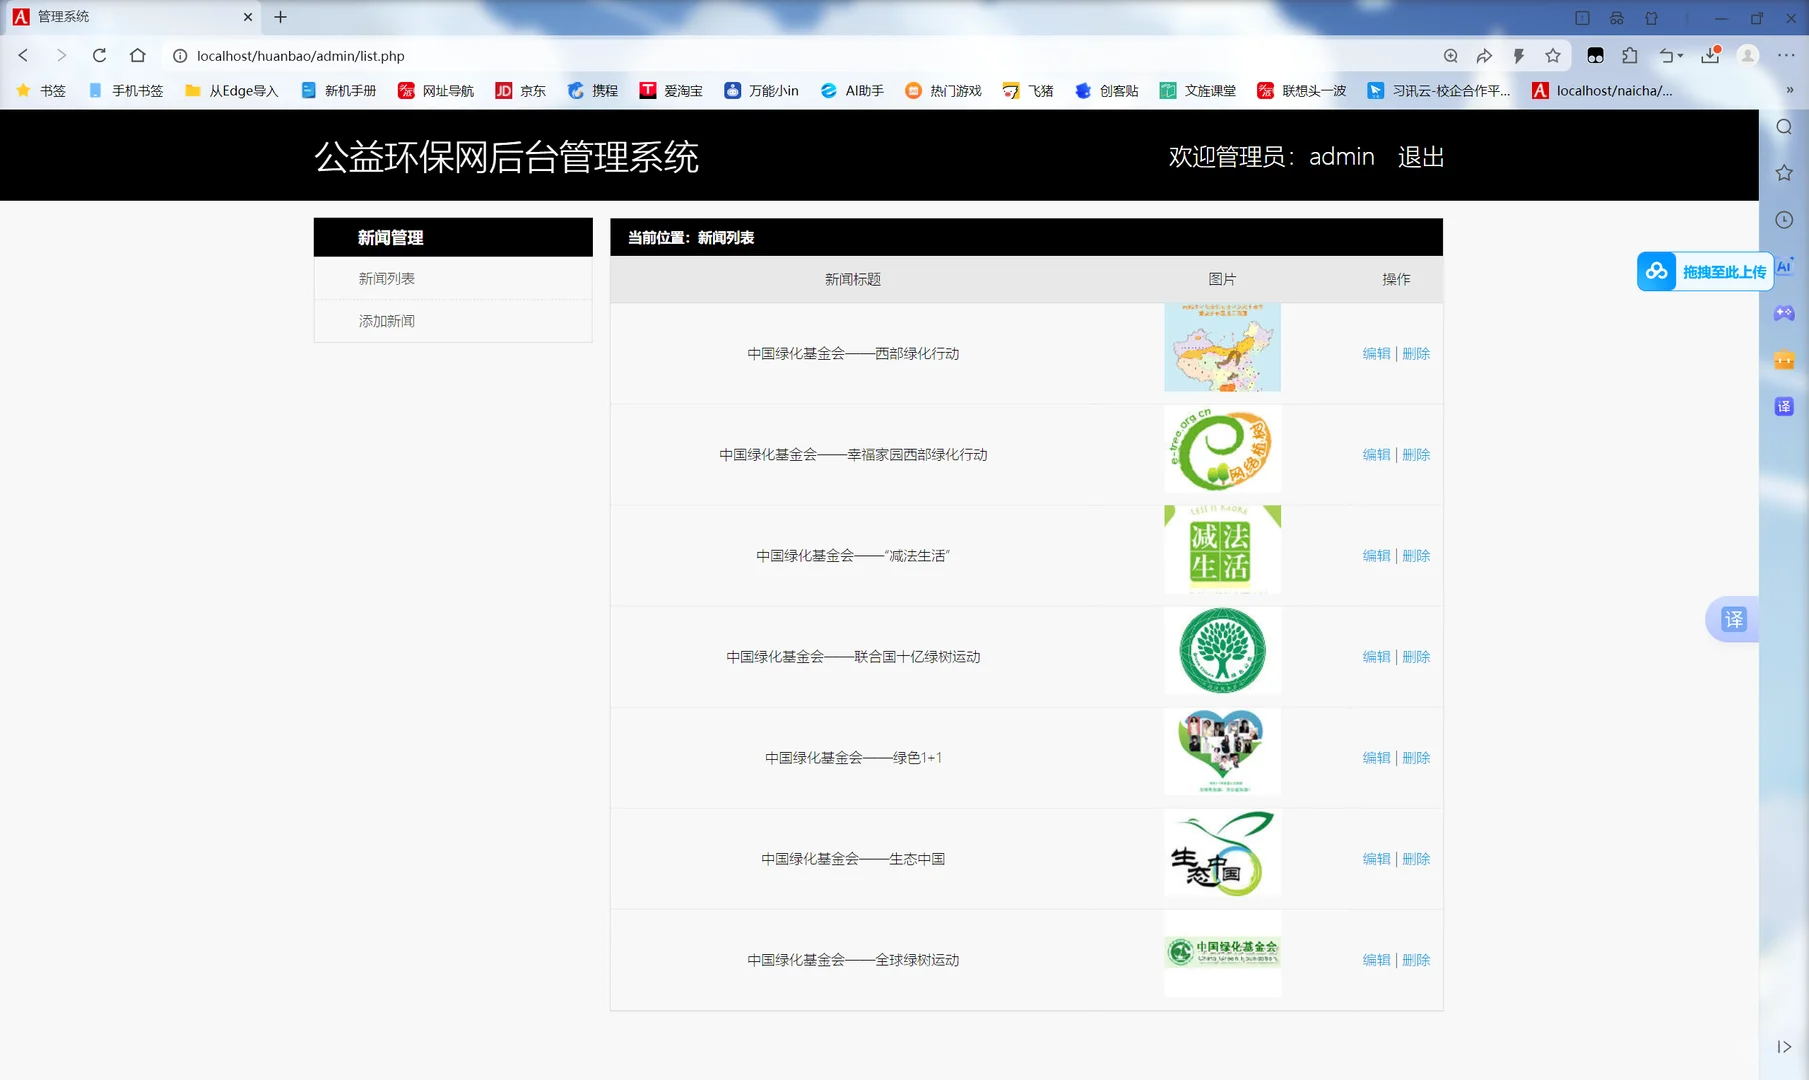Open the history panel via the clock icon

coord(1783,219)
